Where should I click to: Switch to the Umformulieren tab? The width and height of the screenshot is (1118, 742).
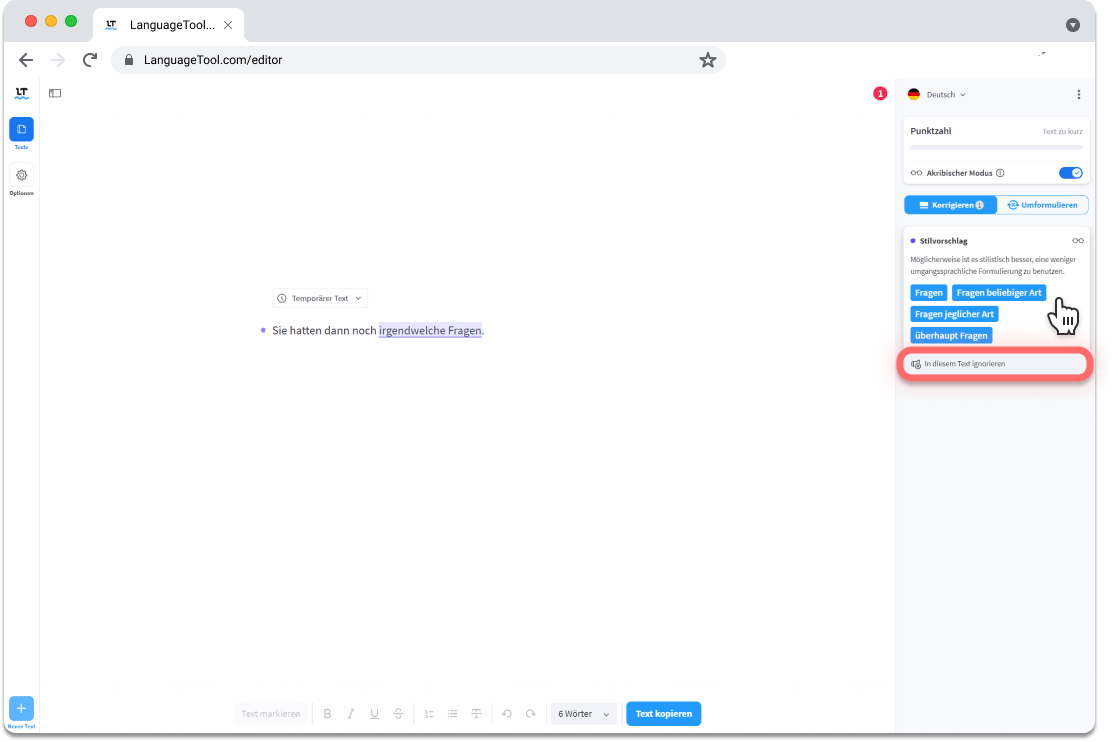tap(1042, 205)
